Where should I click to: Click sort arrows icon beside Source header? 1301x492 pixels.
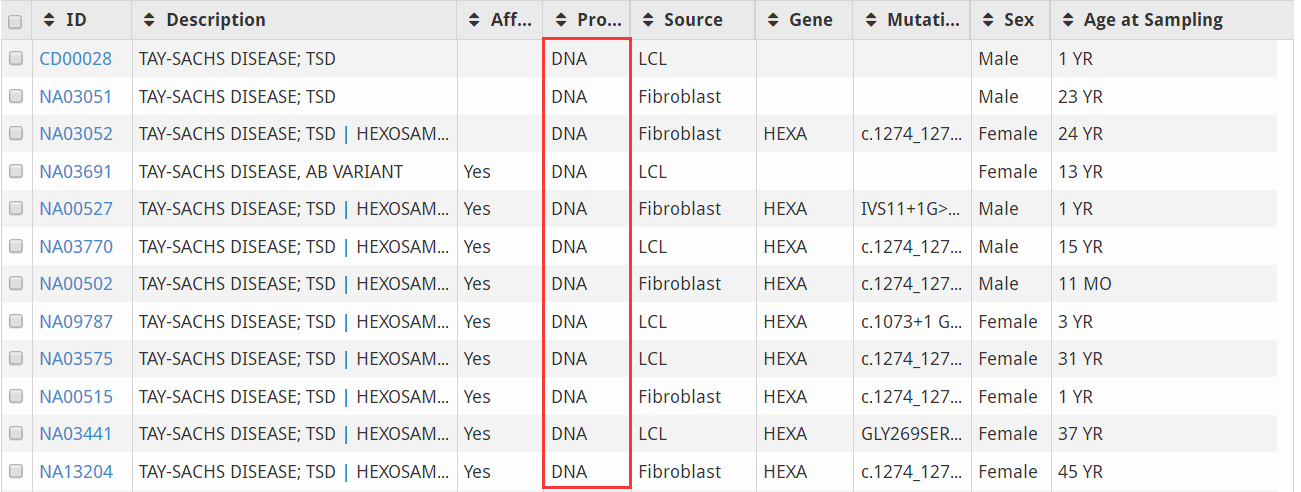point(648,20)
